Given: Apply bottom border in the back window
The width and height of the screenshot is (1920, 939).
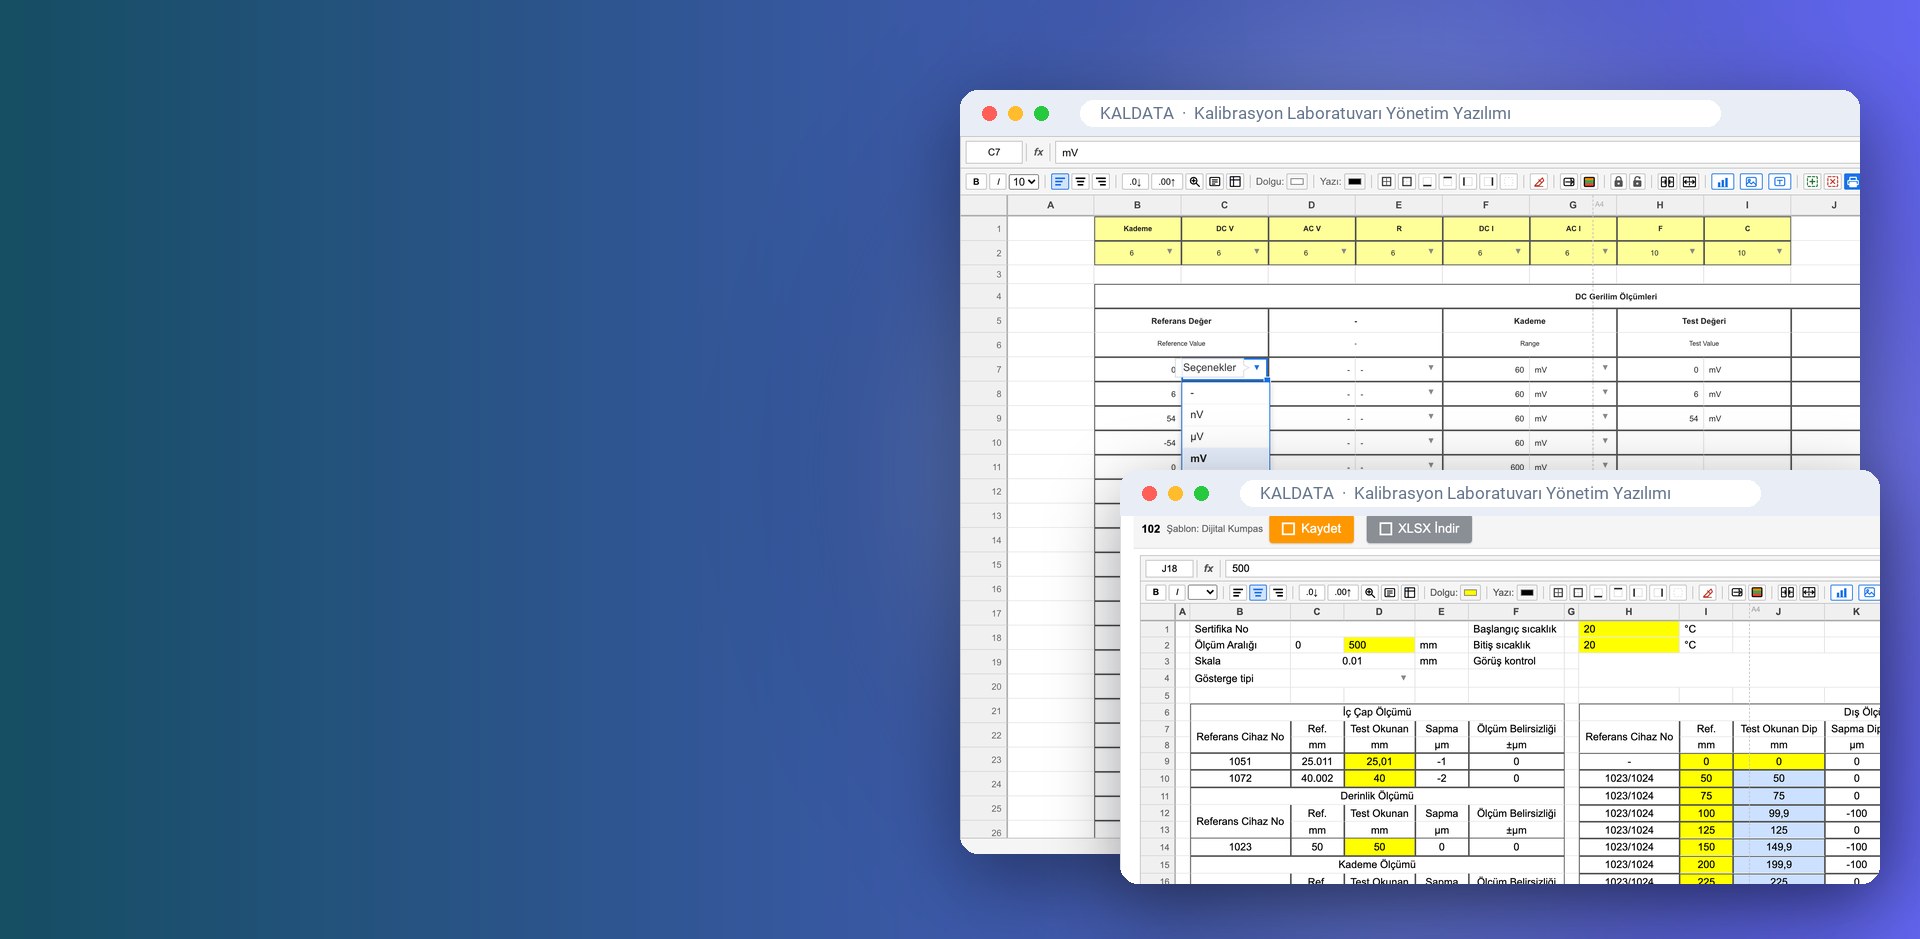Looking at the screenshot, I should coord(1427,182).
